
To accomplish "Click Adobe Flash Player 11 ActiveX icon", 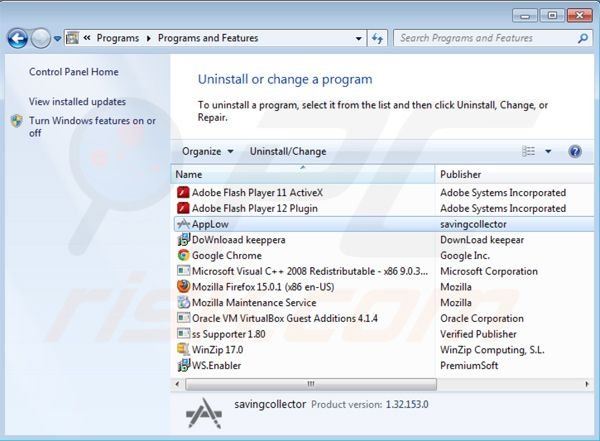I will click(183, 192).
